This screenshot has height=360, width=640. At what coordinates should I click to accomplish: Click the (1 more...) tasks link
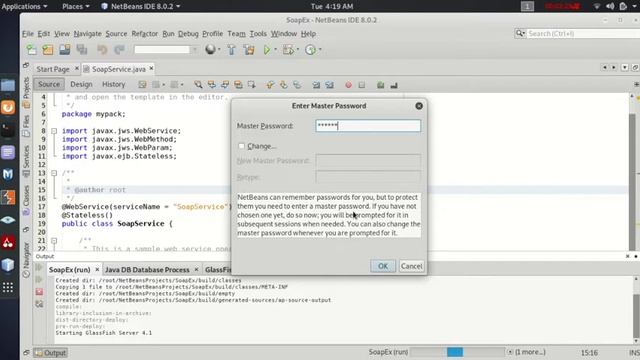point(530,352)
